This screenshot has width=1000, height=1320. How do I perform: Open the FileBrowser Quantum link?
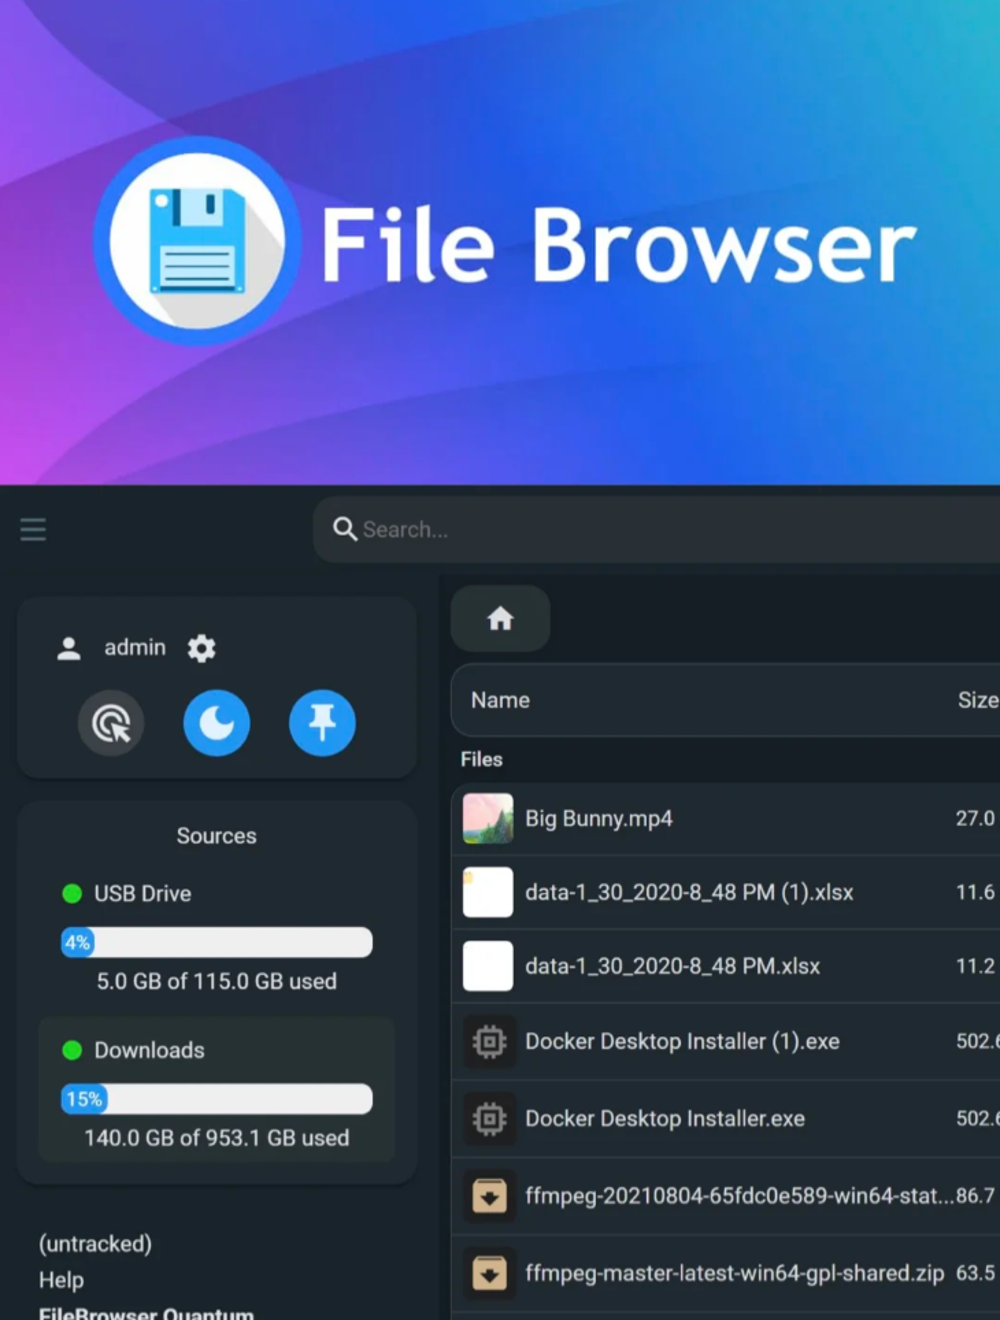click(x=146, y=1312)
